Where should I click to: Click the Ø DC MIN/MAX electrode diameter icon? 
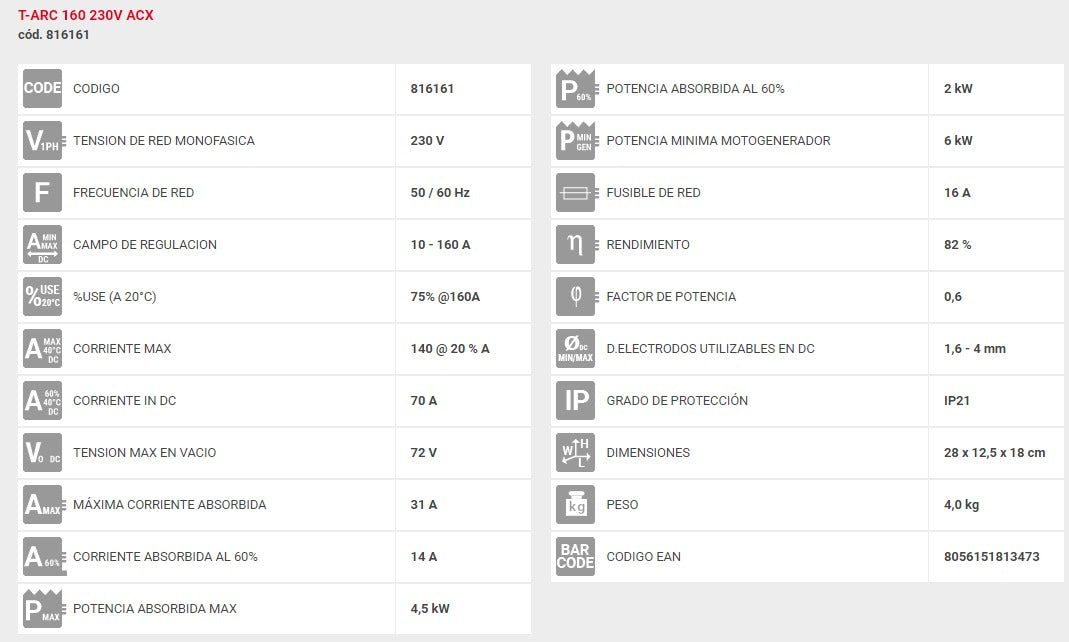pos(575,348)
